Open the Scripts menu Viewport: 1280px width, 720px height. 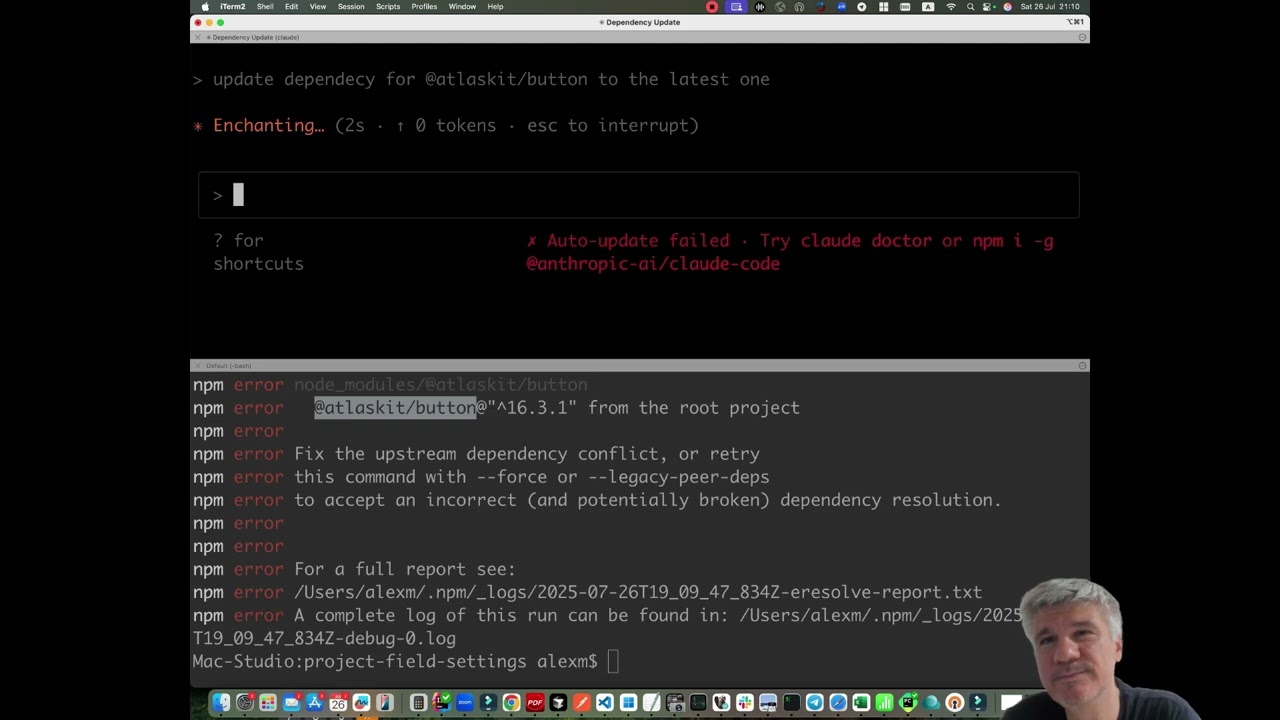coord(388,7)
